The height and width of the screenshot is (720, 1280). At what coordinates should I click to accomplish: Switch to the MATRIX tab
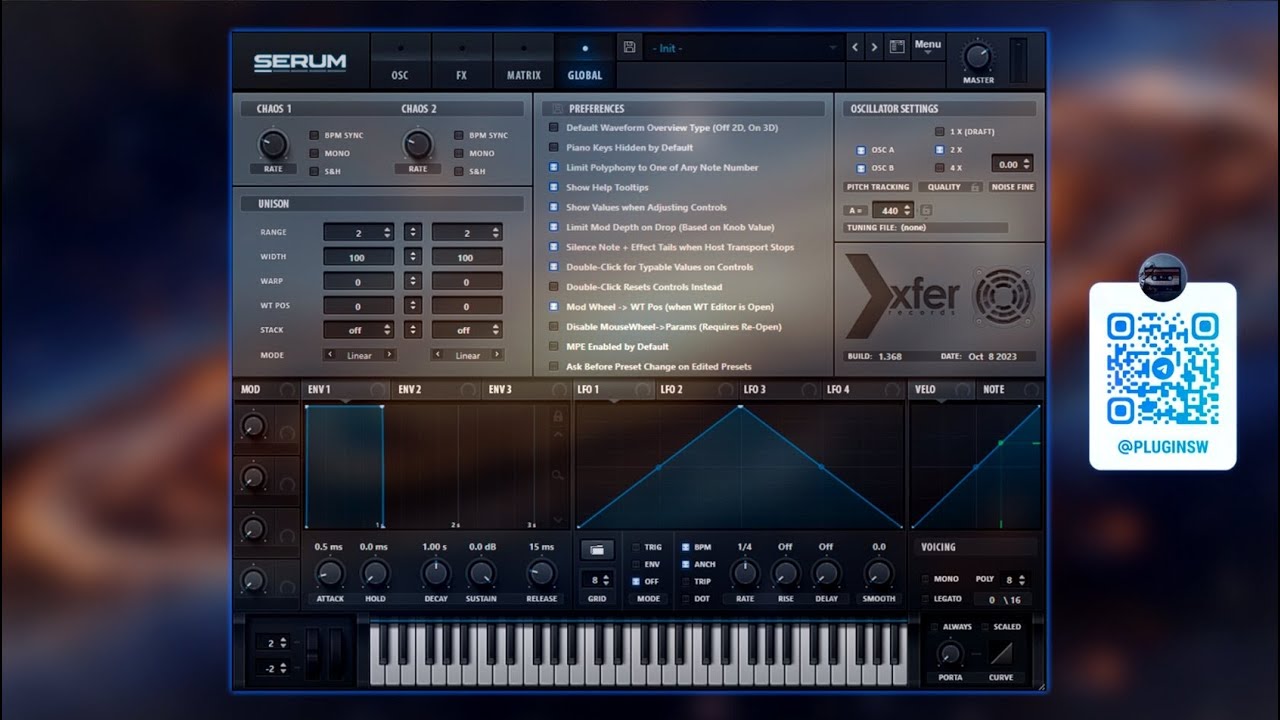tap(523, 63)
